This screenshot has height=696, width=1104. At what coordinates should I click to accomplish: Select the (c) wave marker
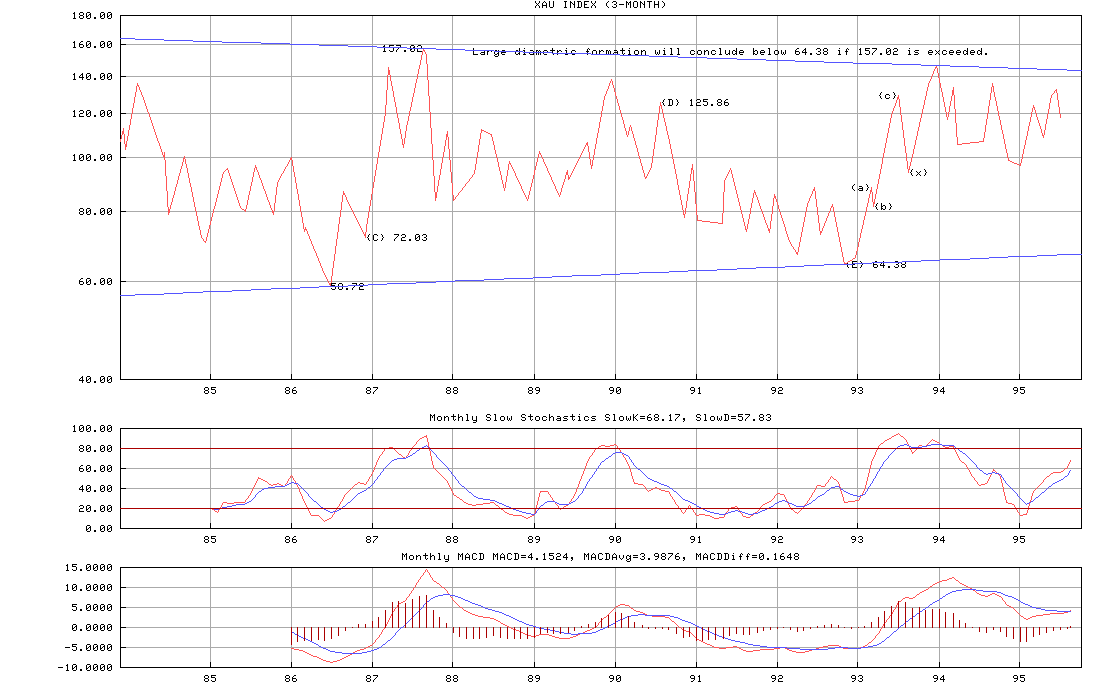(887, 96)
